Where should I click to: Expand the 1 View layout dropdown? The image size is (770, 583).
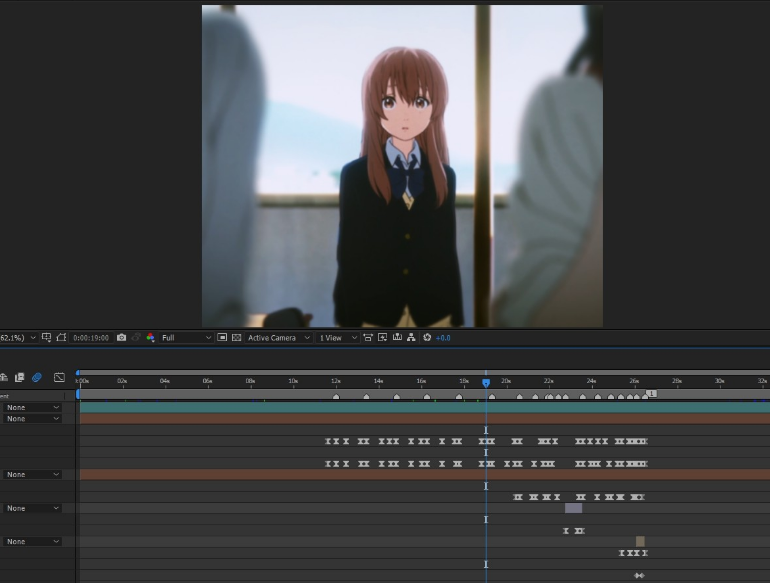click(337, 338)
